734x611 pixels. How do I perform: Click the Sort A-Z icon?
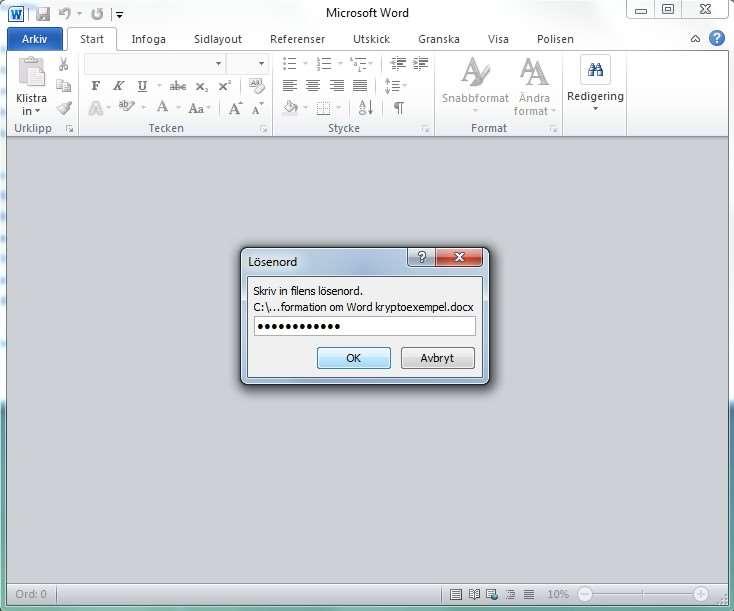click(365, 108)
